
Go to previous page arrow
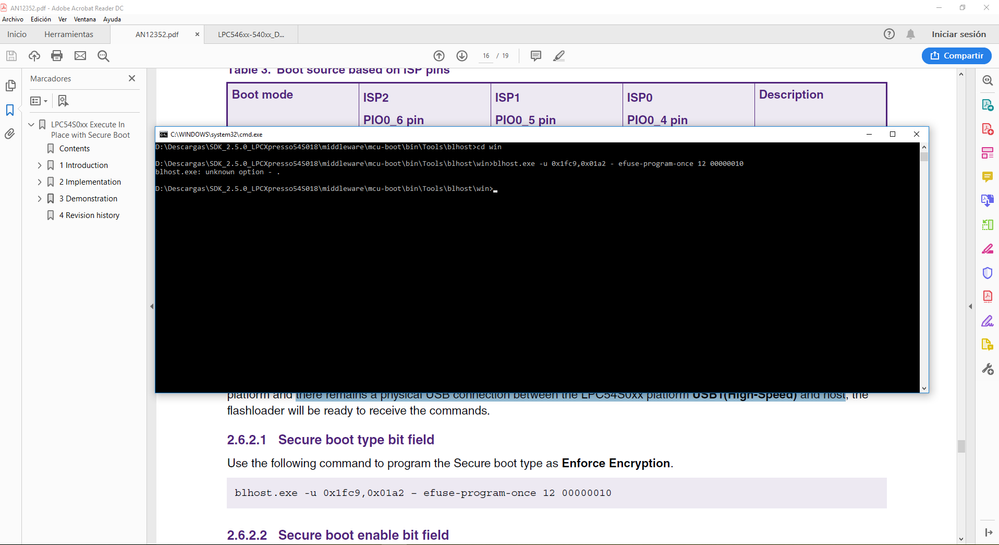point(439,56)
